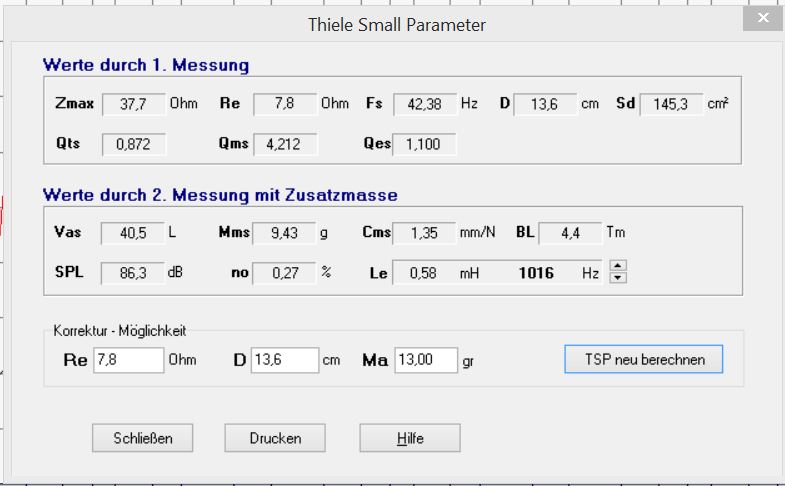This screenshot has width=785, height=486.
Task: Focus the D correction input field
Action: pos(284,360)
